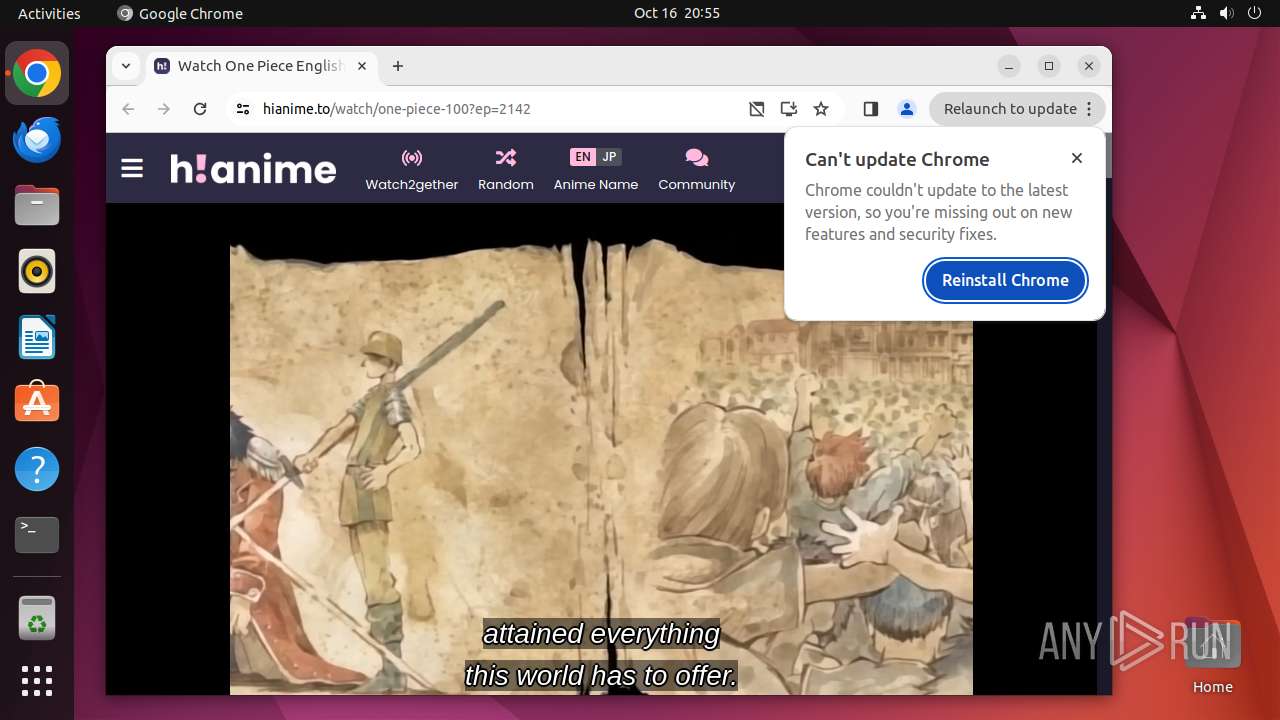Open a new tab
This screenshot has width=1280, height=720.
pyautogui.click(x=398, y=66)
